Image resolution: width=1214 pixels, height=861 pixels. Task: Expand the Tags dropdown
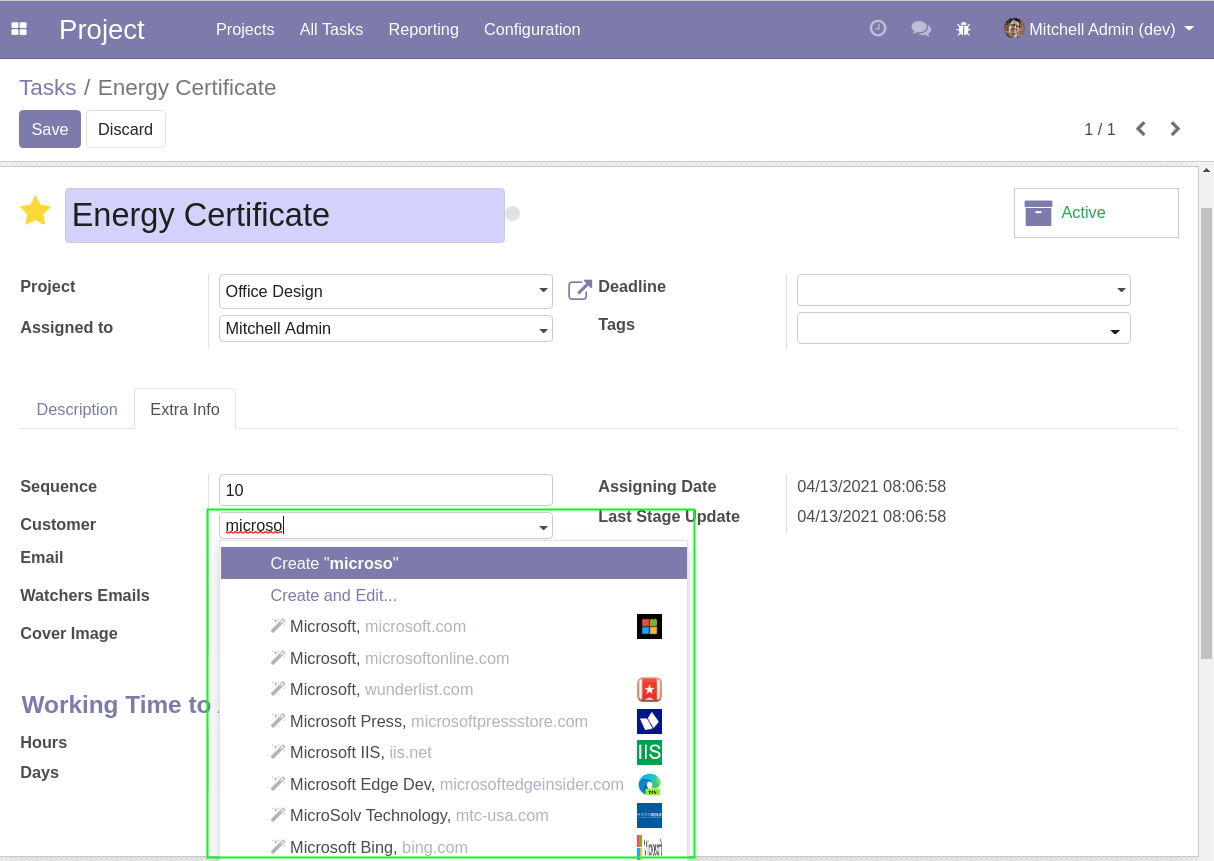click(x=1114, y=328)
